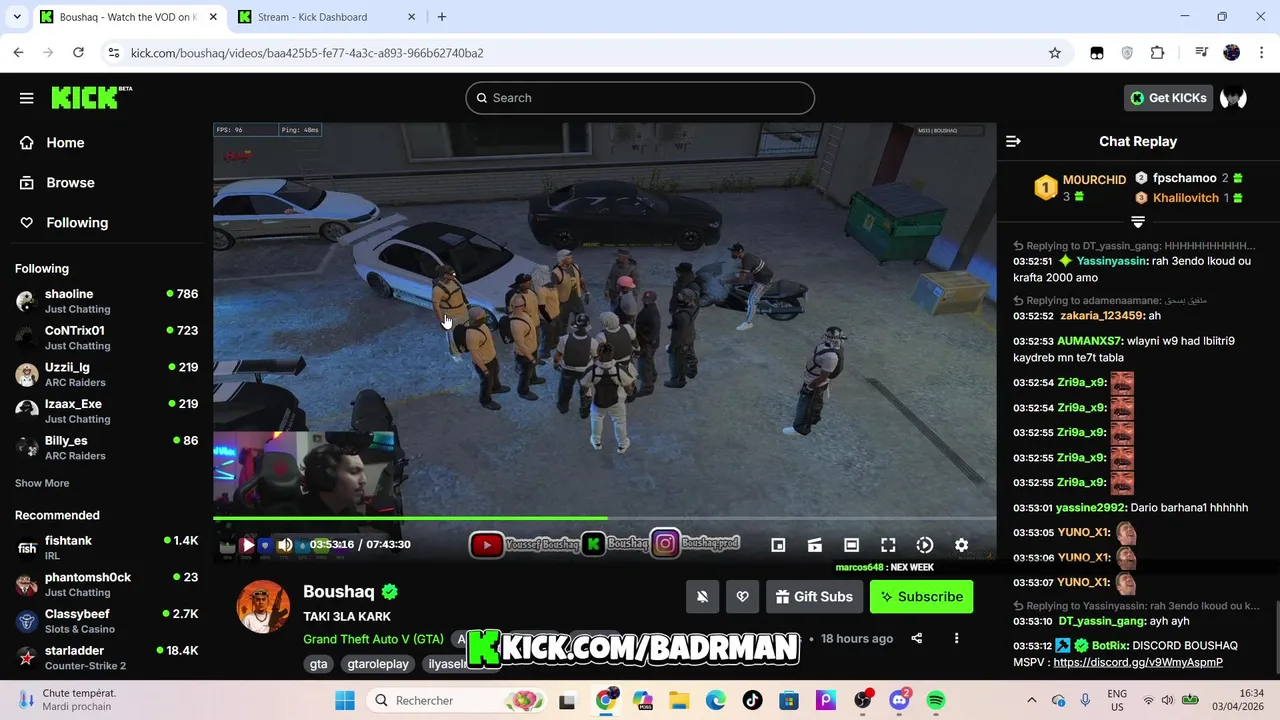Bookmark this page with star
This screenshot has width=1280, height=720.
click(1055, 53)
